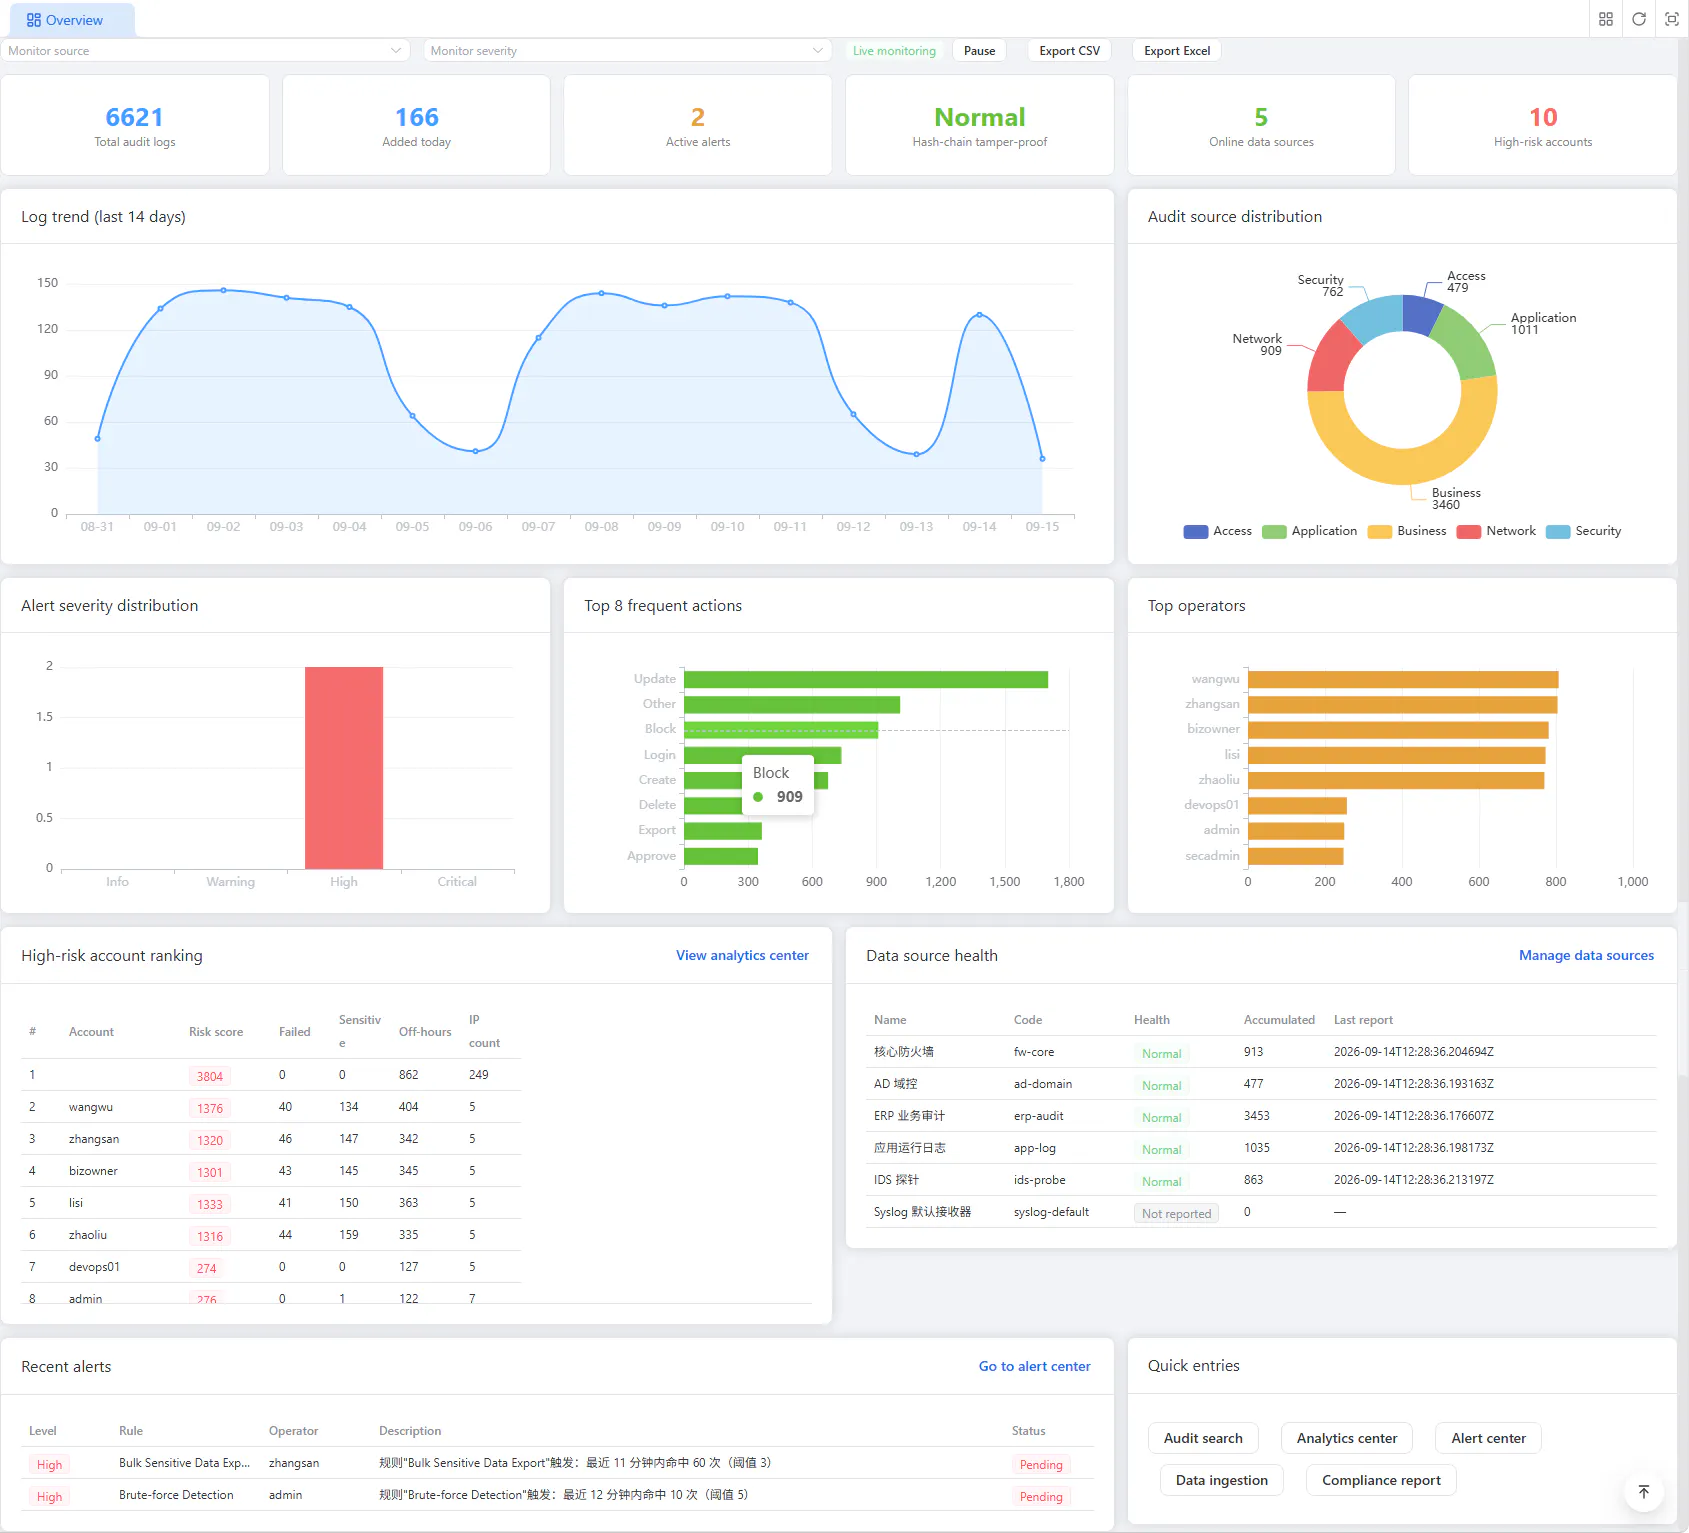
Task: Open the Audit search quick entry
Action: 1203,1438
